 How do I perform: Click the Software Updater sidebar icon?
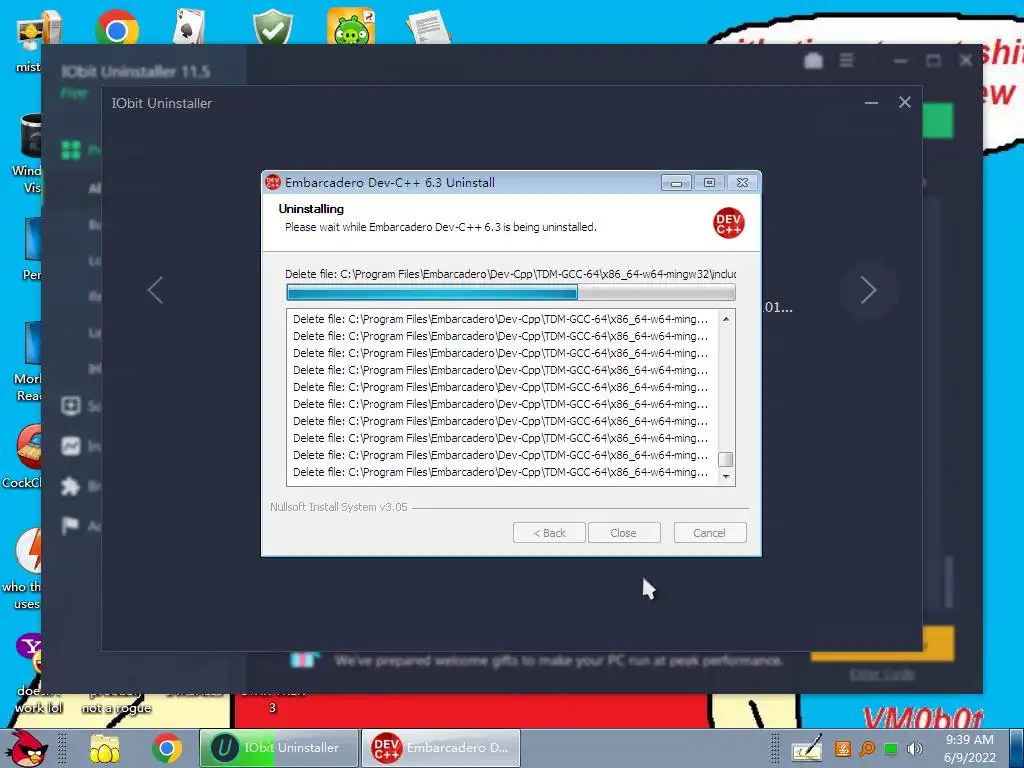[x=71, y=406]
